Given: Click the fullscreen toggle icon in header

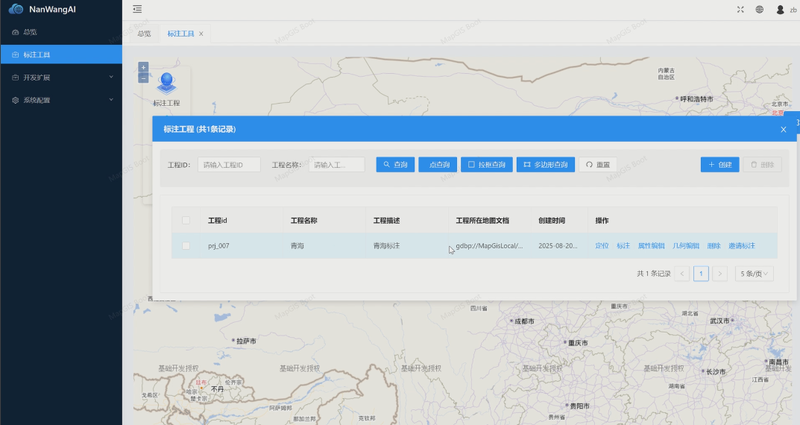Looking at the screenshot, I should click(741, 10).
